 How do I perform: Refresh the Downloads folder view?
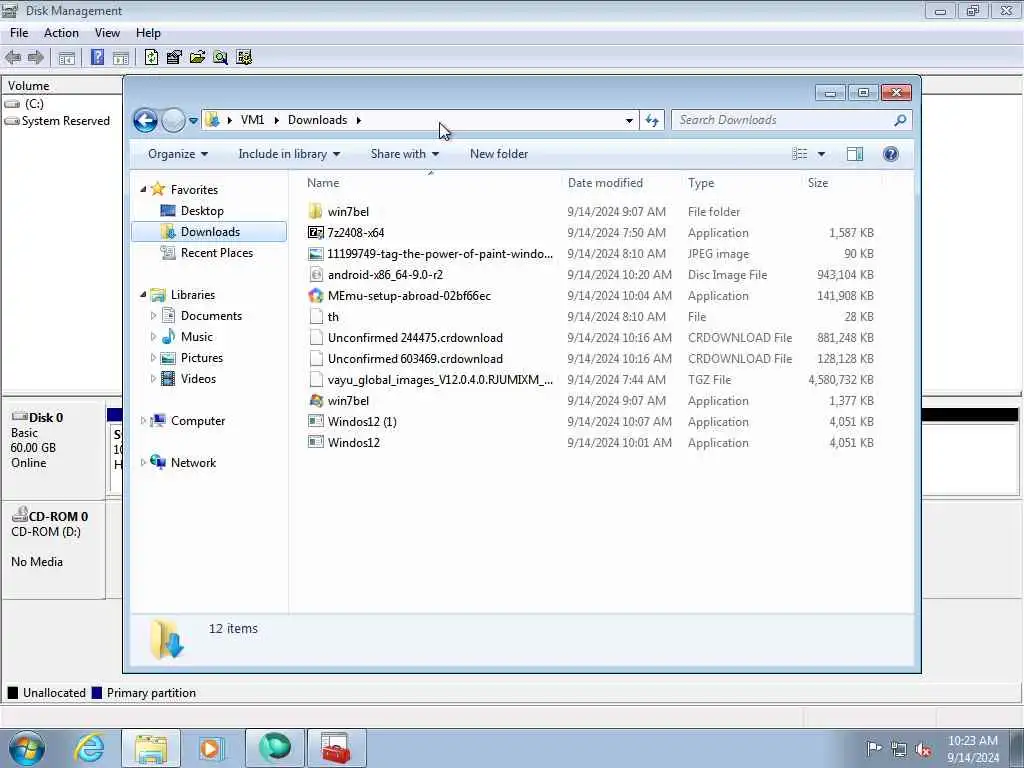point(652,120)
